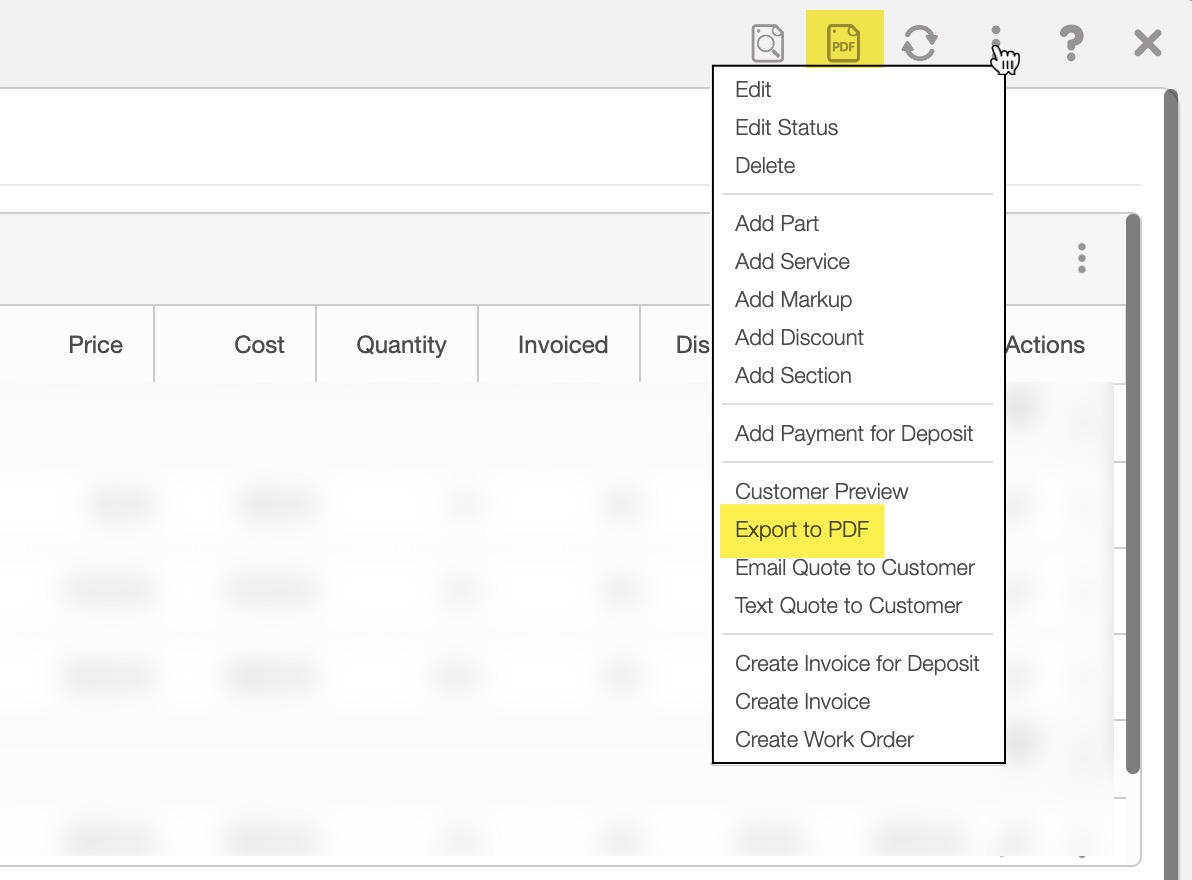The image size is (1192, 880).
Task: Select Add Service menu entry
Action: [792, 262]
